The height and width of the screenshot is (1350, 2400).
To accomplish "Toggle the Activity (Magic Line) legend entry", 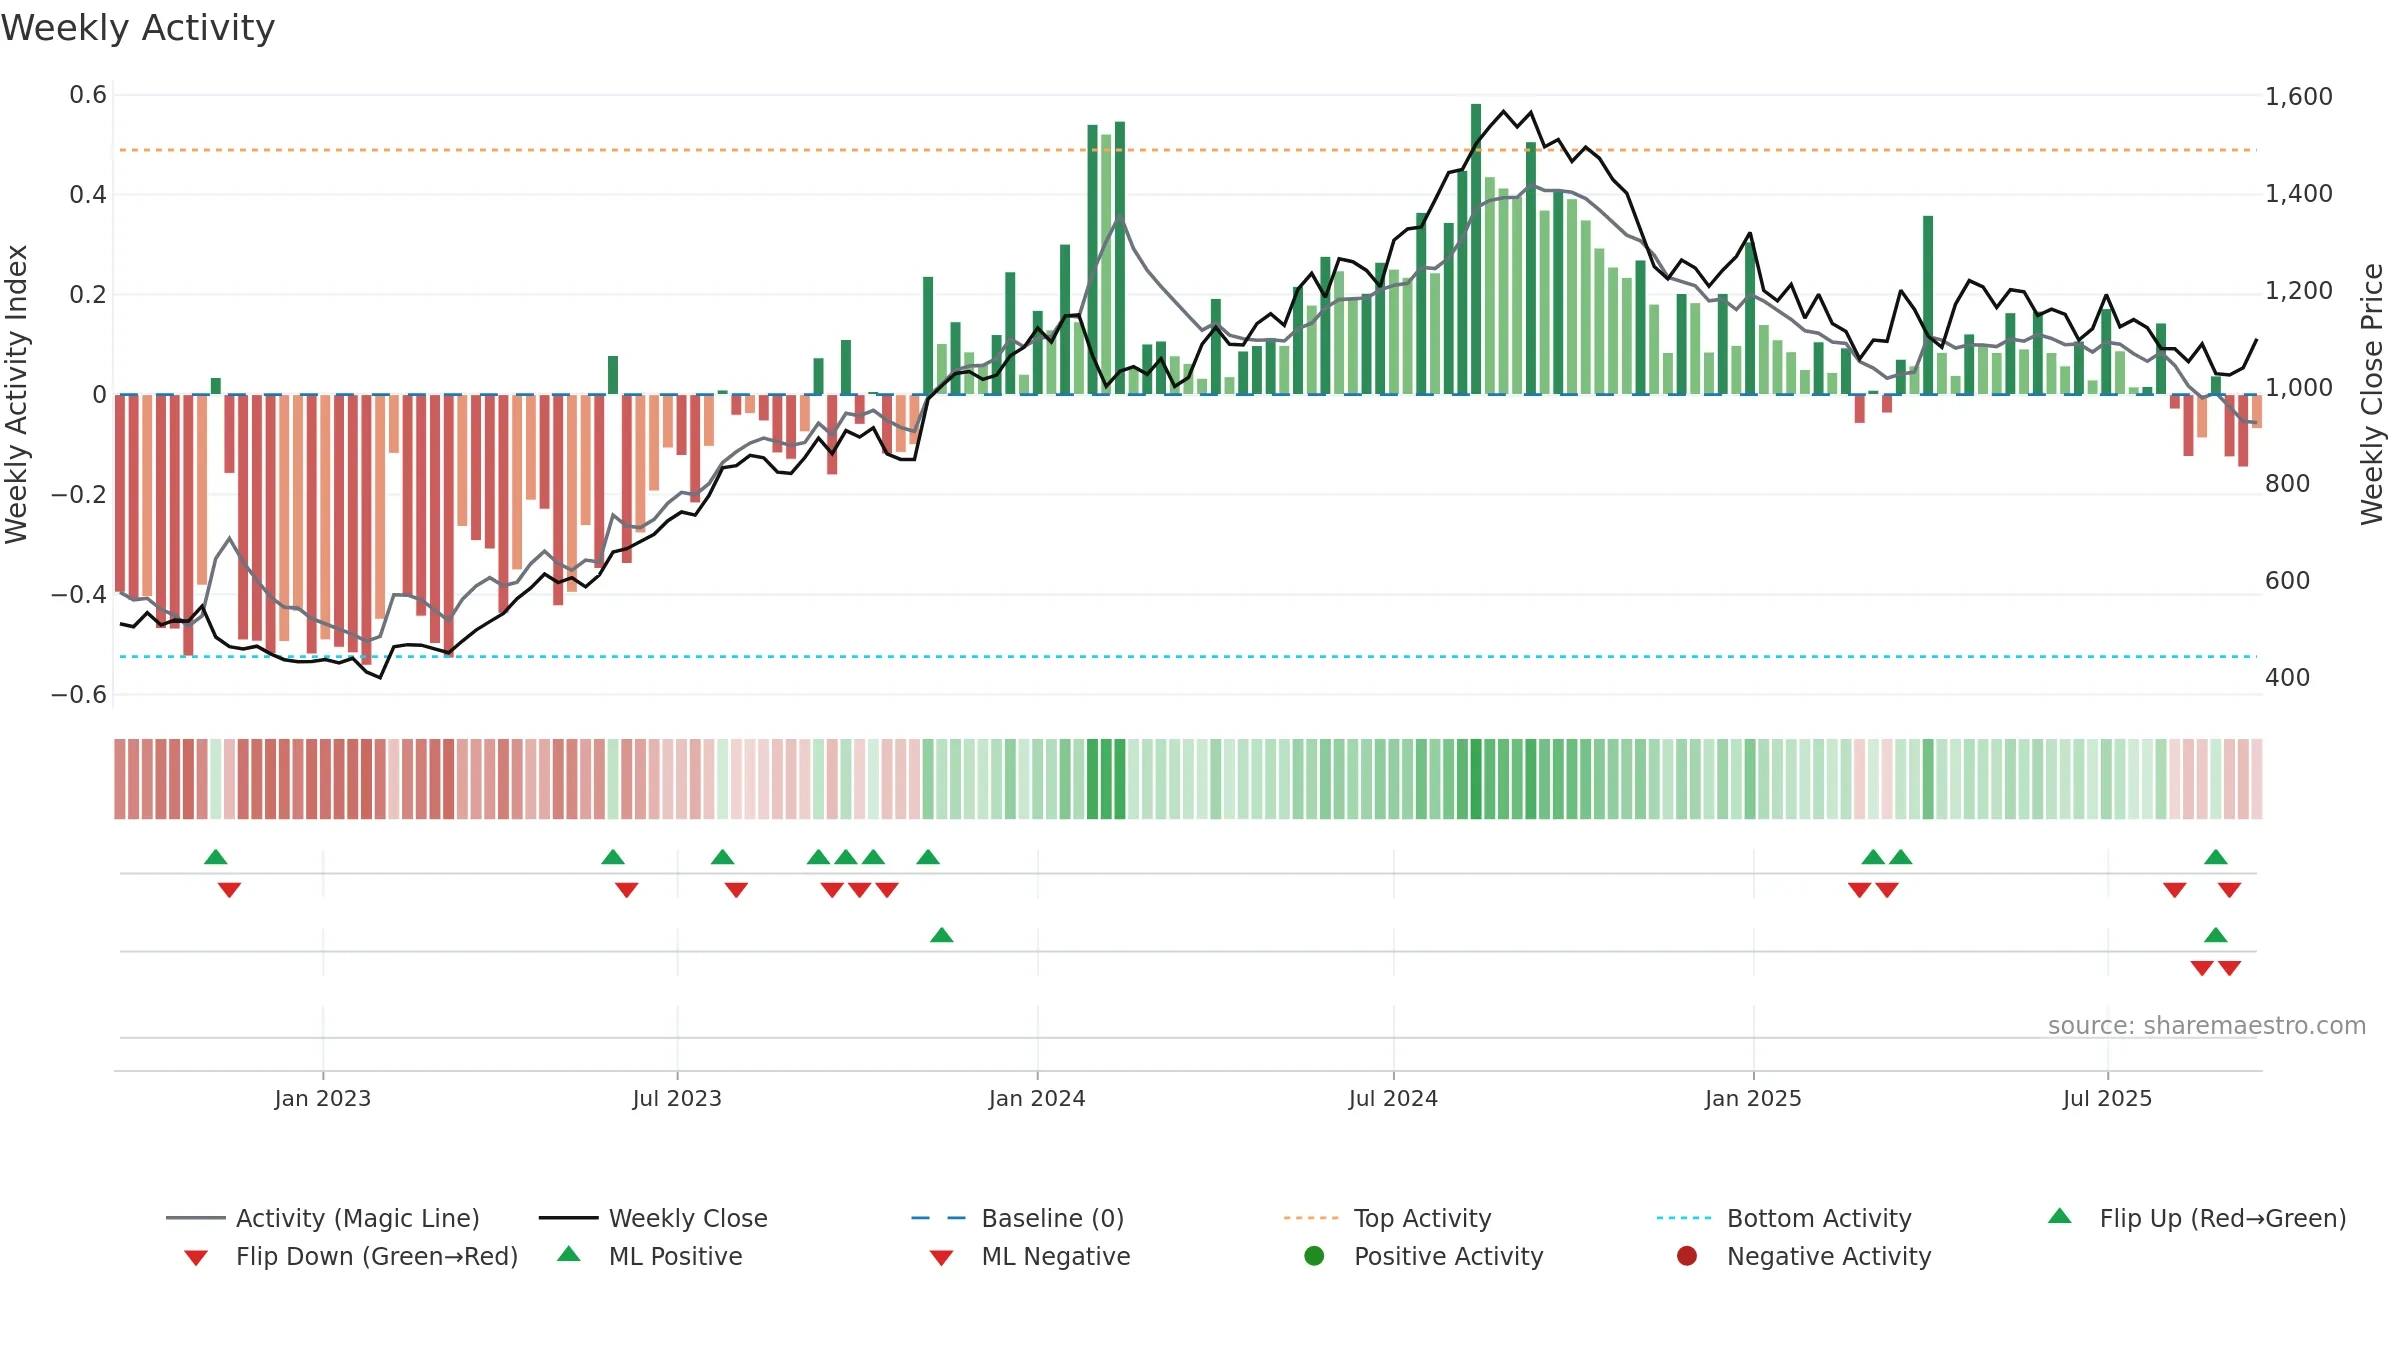I will pyautogui.click(x=323, y=1218).
